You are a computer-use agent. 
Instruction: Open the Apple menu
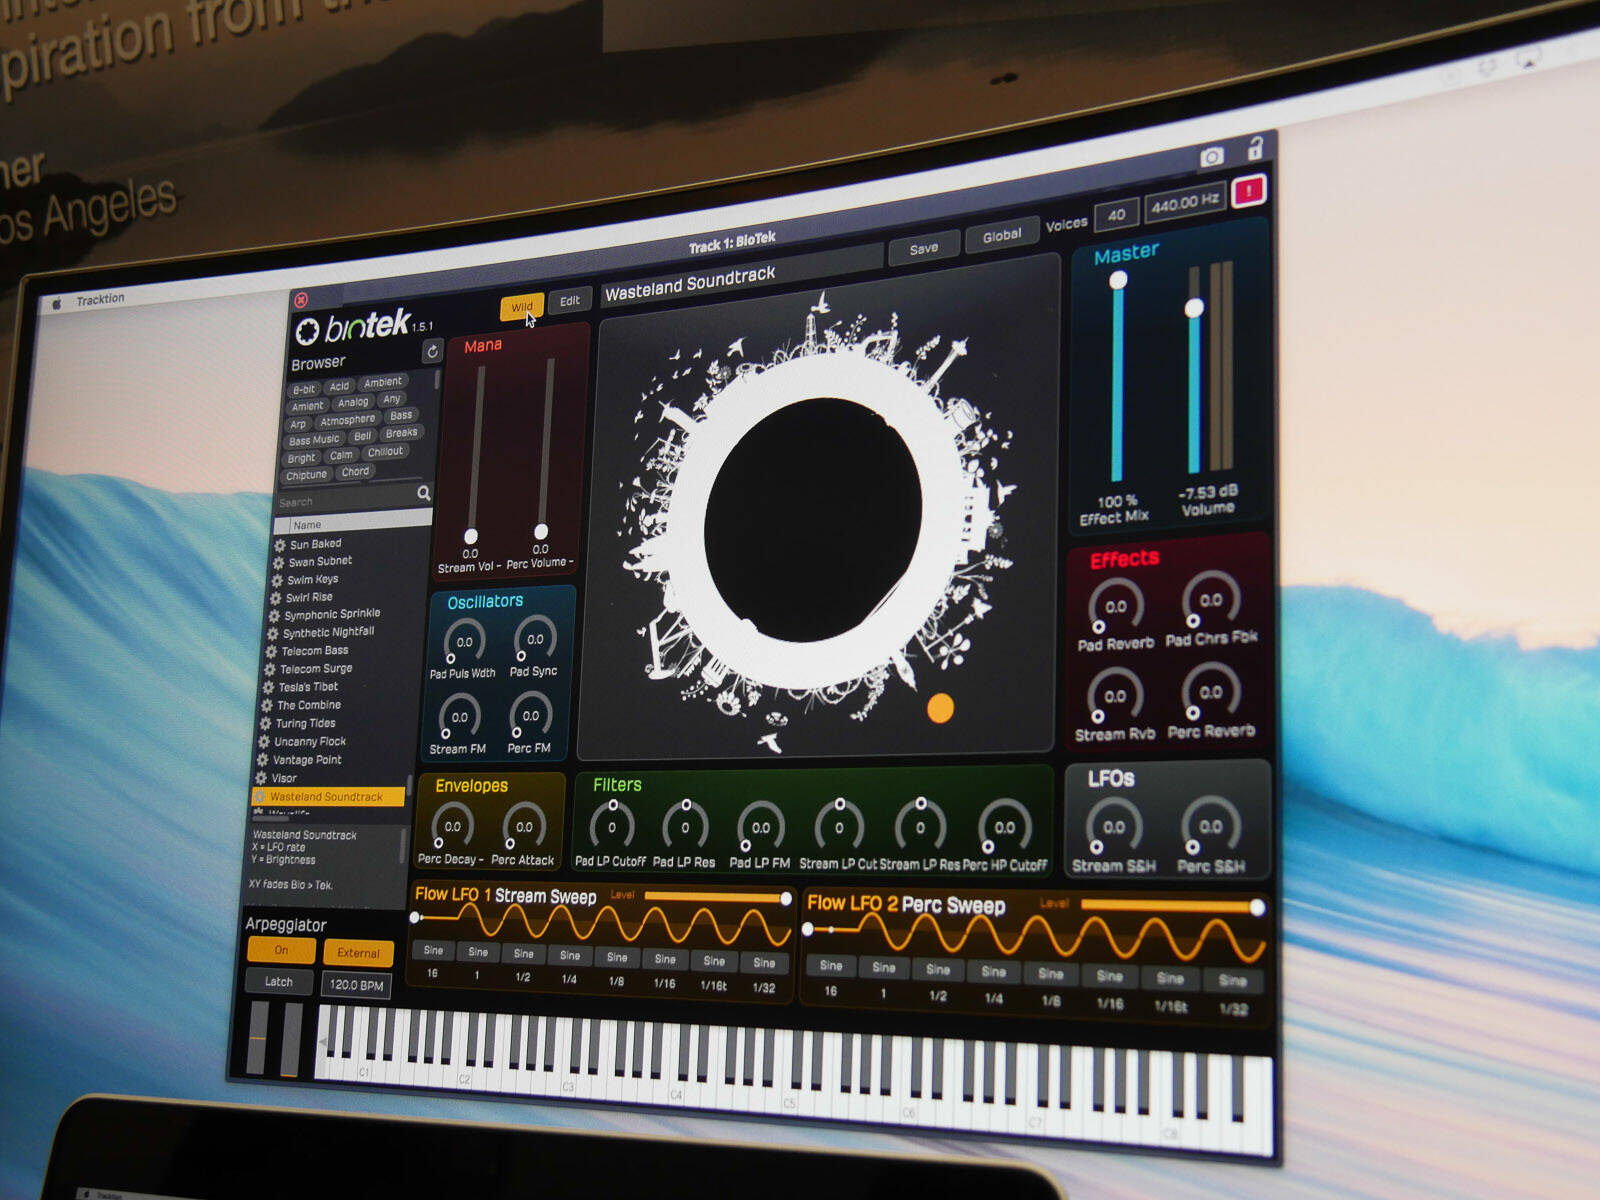click(x=57, y=303)
